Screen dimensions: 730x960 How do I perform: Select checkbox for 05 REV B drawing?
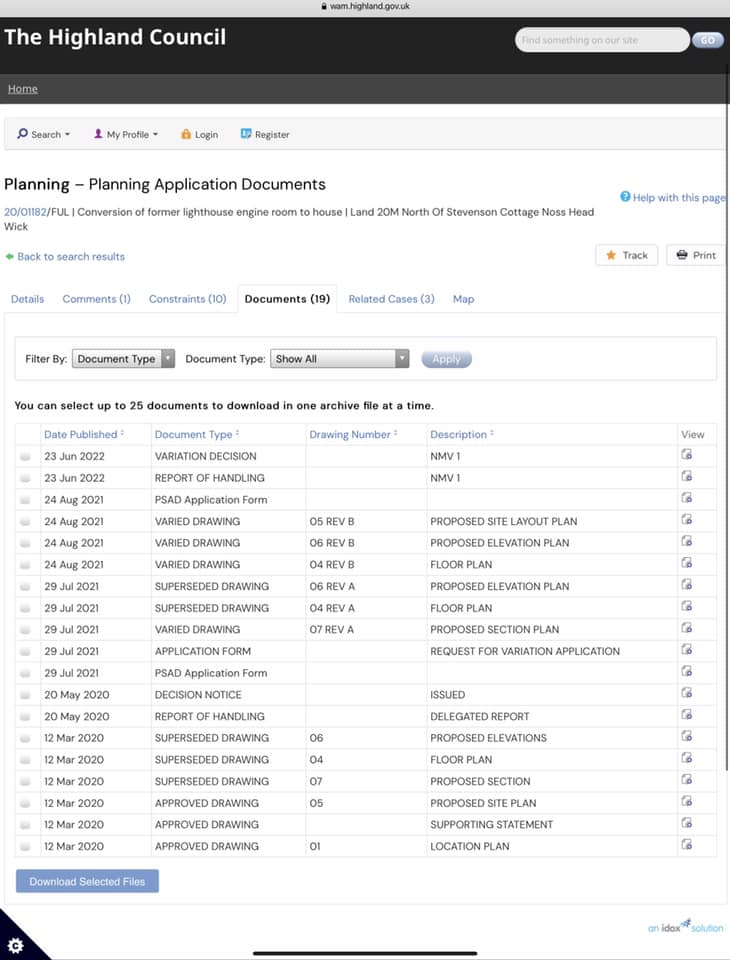coord(25,522)
